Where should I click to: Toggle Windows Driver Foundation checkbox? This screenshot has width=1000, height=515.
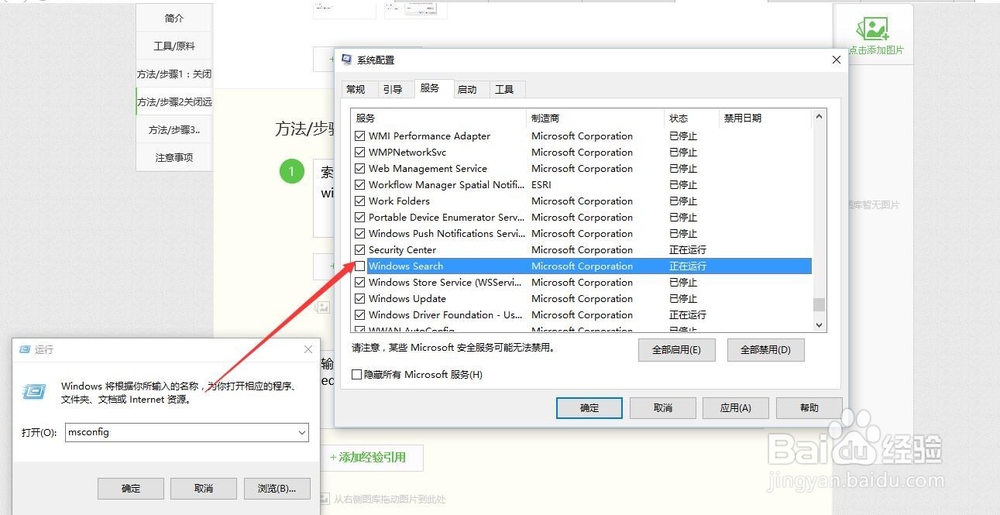click(360, 315)
